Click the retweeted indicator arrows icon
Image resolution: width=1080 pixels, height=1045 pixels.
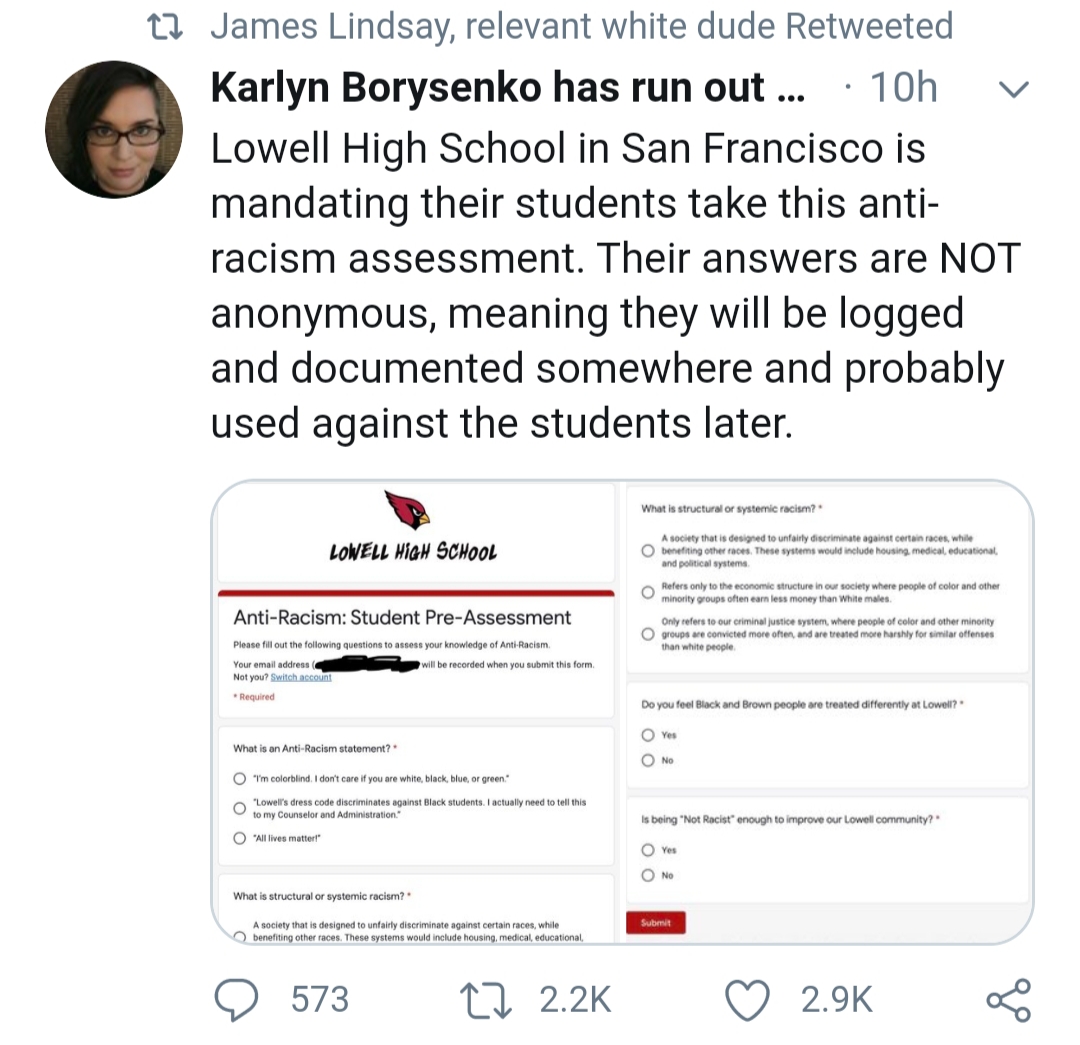click(164, 26)
